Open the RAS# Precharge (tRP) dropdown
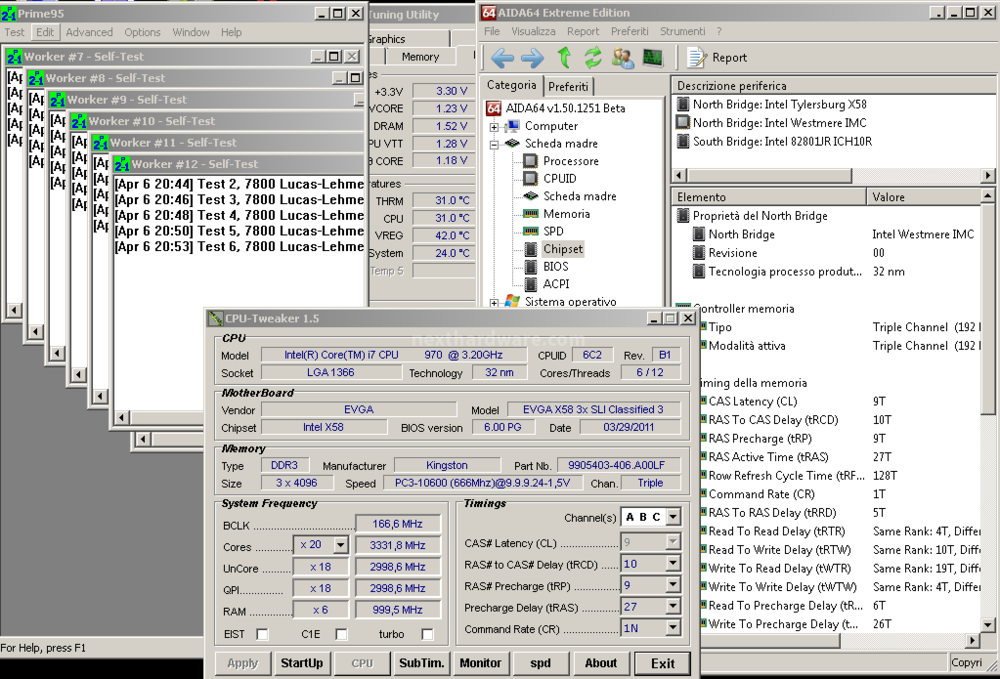The height and width of the screenshot is (679, 1000). pyautogui.click(x=673, y=585)
